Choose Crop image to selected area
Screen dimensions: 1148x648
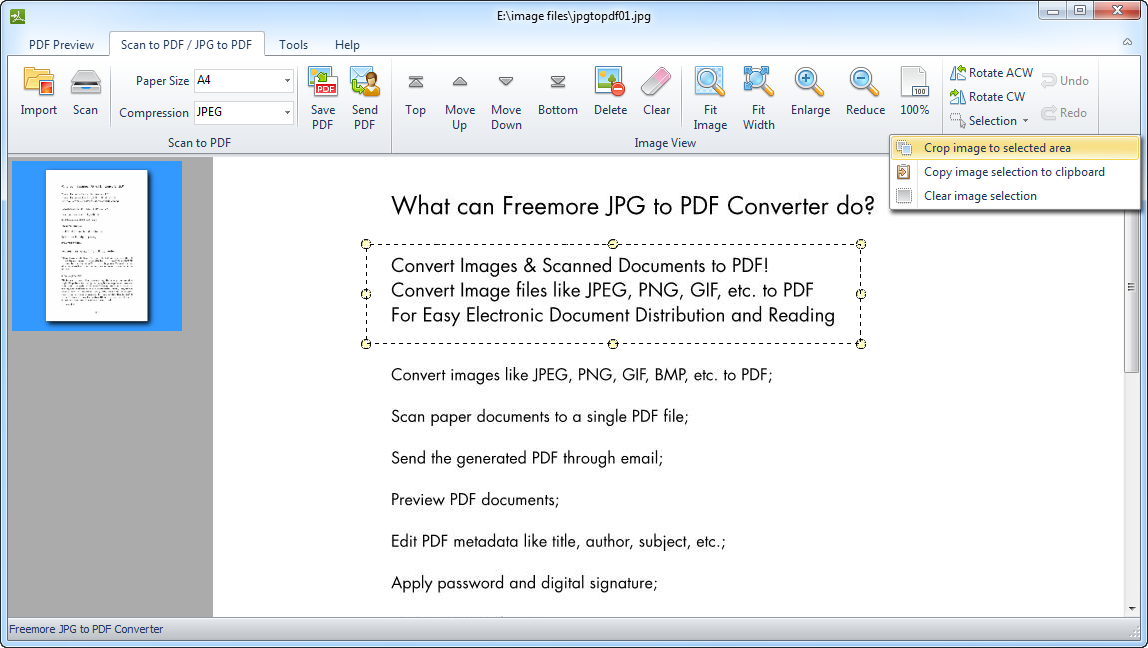tap(1015, 148)
